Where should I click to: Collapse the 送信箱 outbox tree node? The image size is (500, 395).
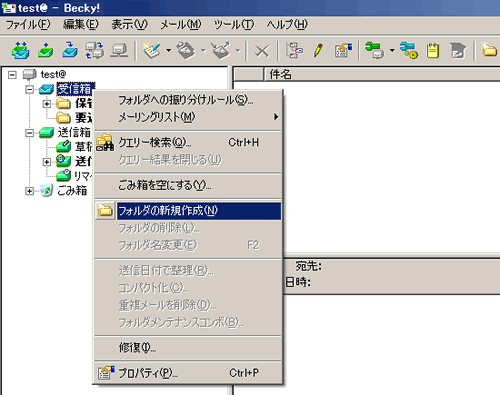click(29, 133)
